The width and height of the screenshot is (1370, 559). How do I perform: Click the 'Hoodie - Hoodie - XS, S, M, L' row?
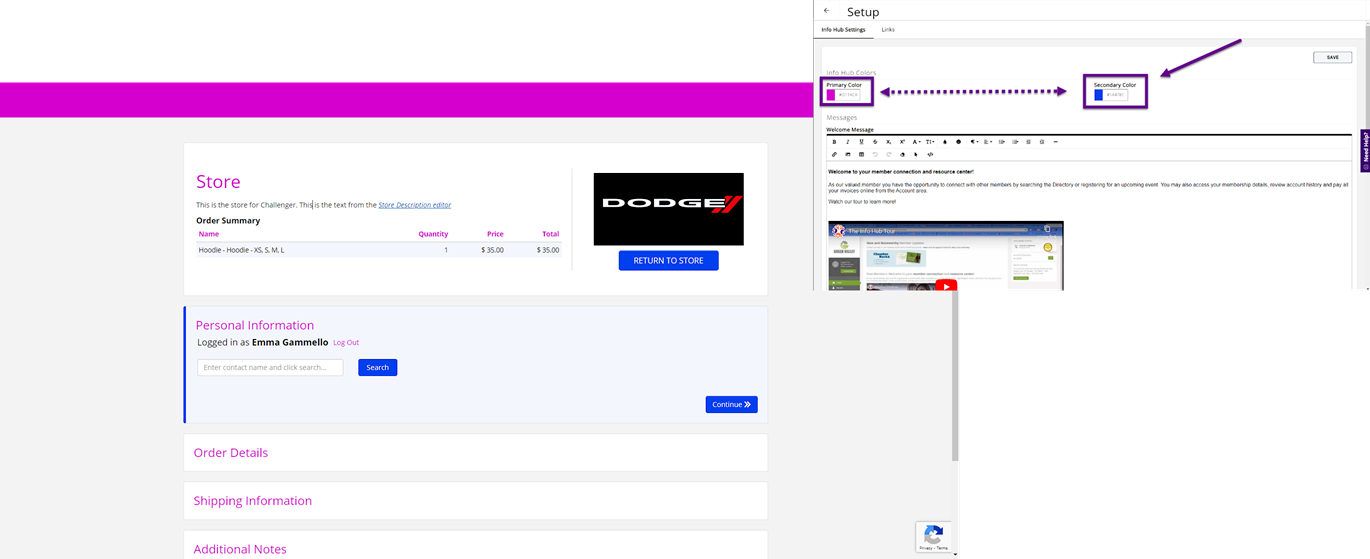coord(378,250)
